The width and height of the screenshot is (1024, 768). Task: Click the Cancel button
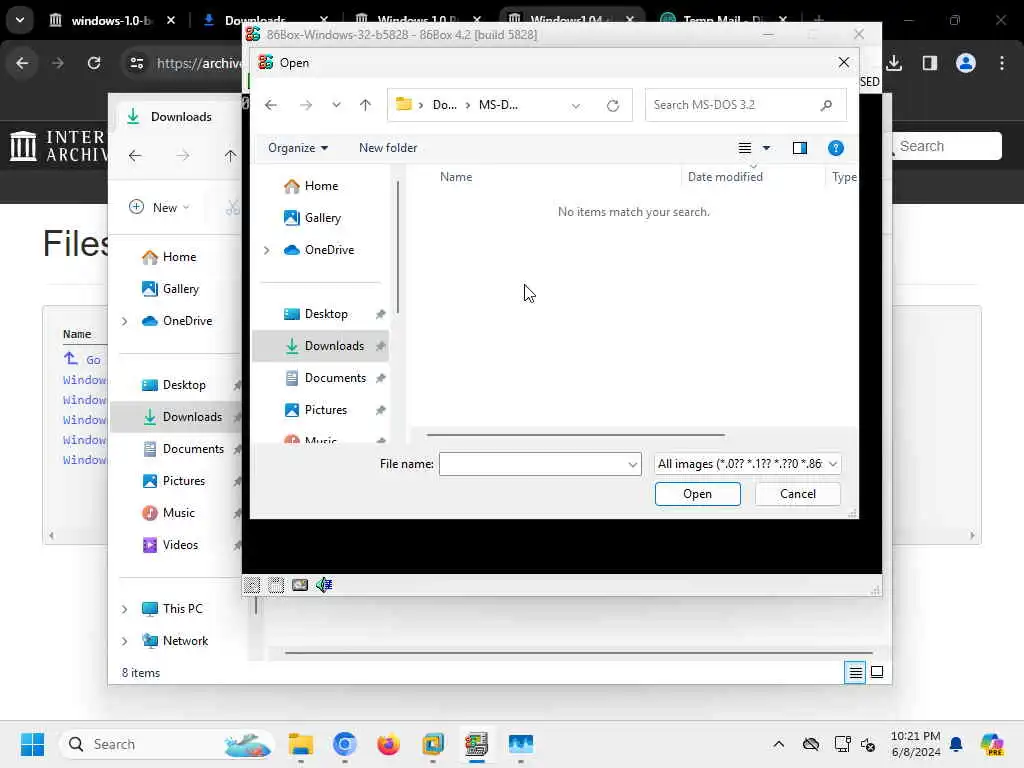coord(797,494)
